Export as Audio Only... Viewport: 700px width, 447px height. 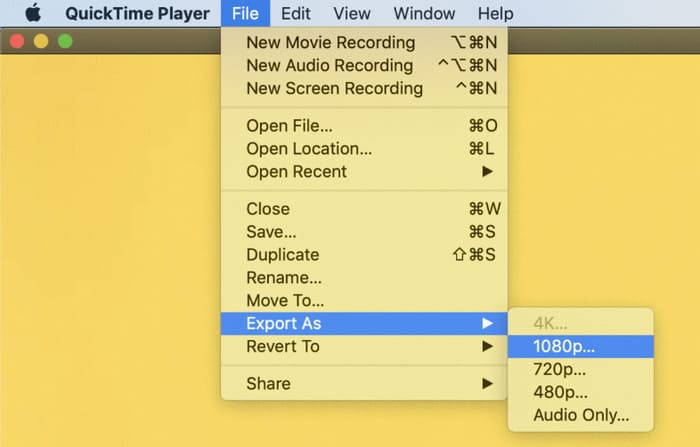click(x=581, y=415)
